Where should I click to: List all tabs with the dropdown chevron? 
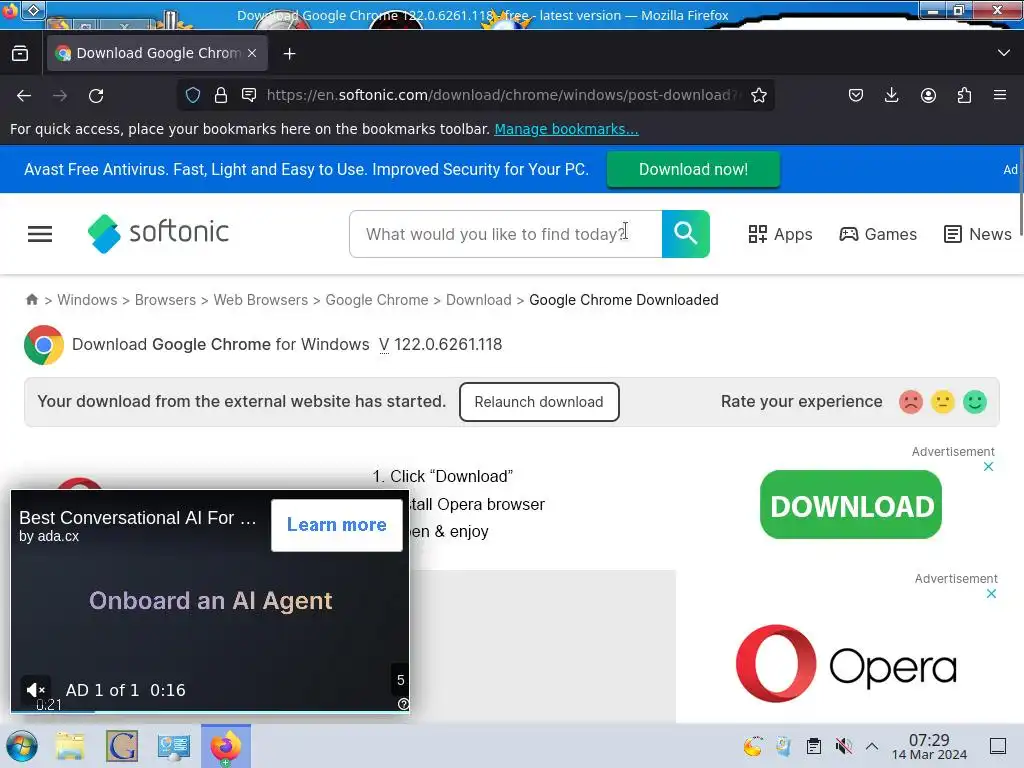(1004, 53)
